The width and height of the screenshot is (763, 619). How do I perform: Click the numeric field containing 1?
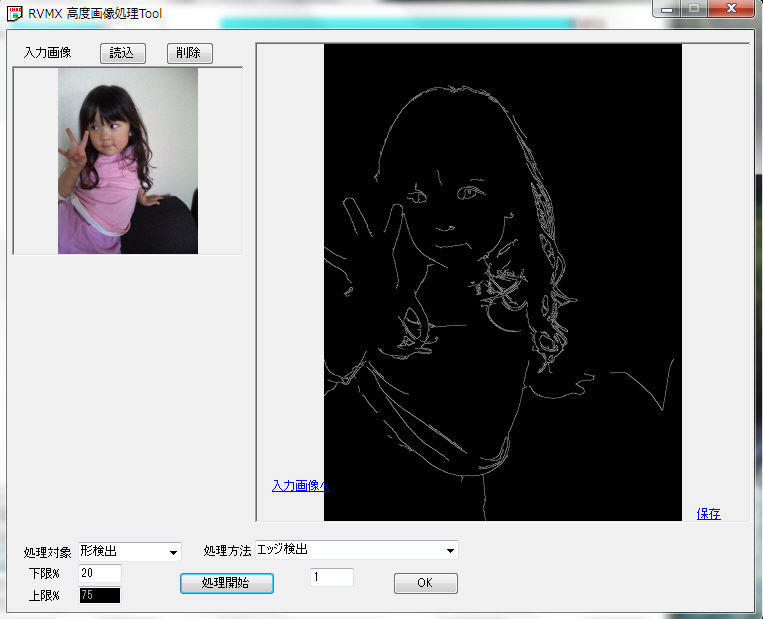click(331, 578)
